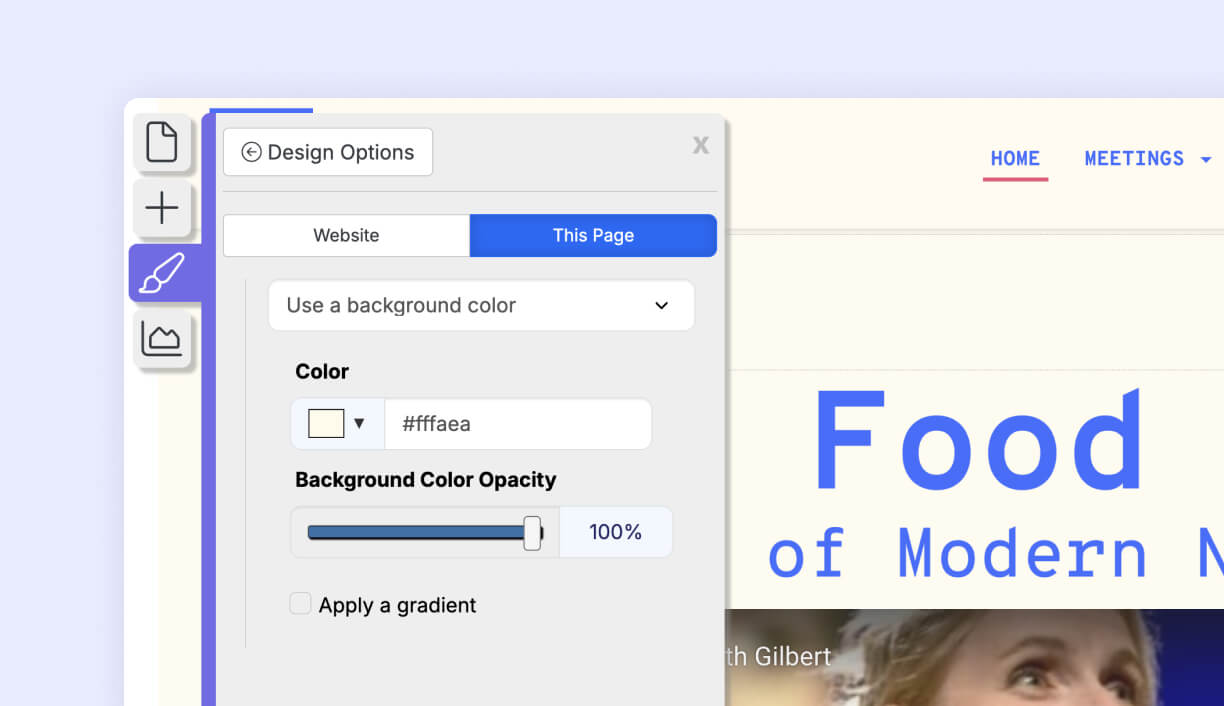
Task: Open the image/analytics panel icon below the brush
Action: (x=163, y=339)
